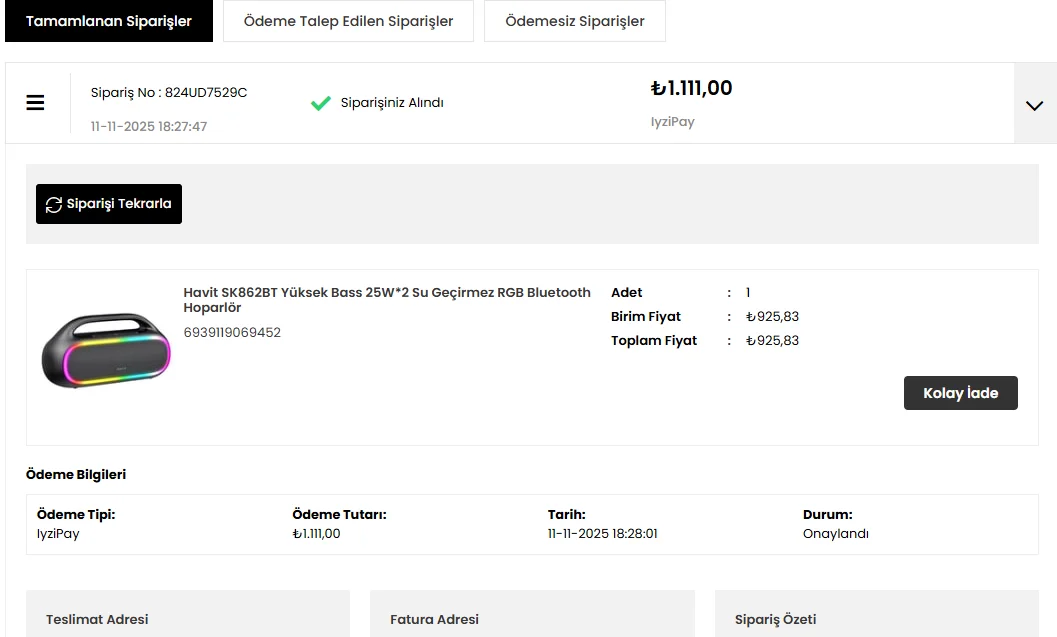Expand the order with the chevron arrow
Image resolution: width=1057 pixels, height=637 pixels.
tap(1034, 105)
